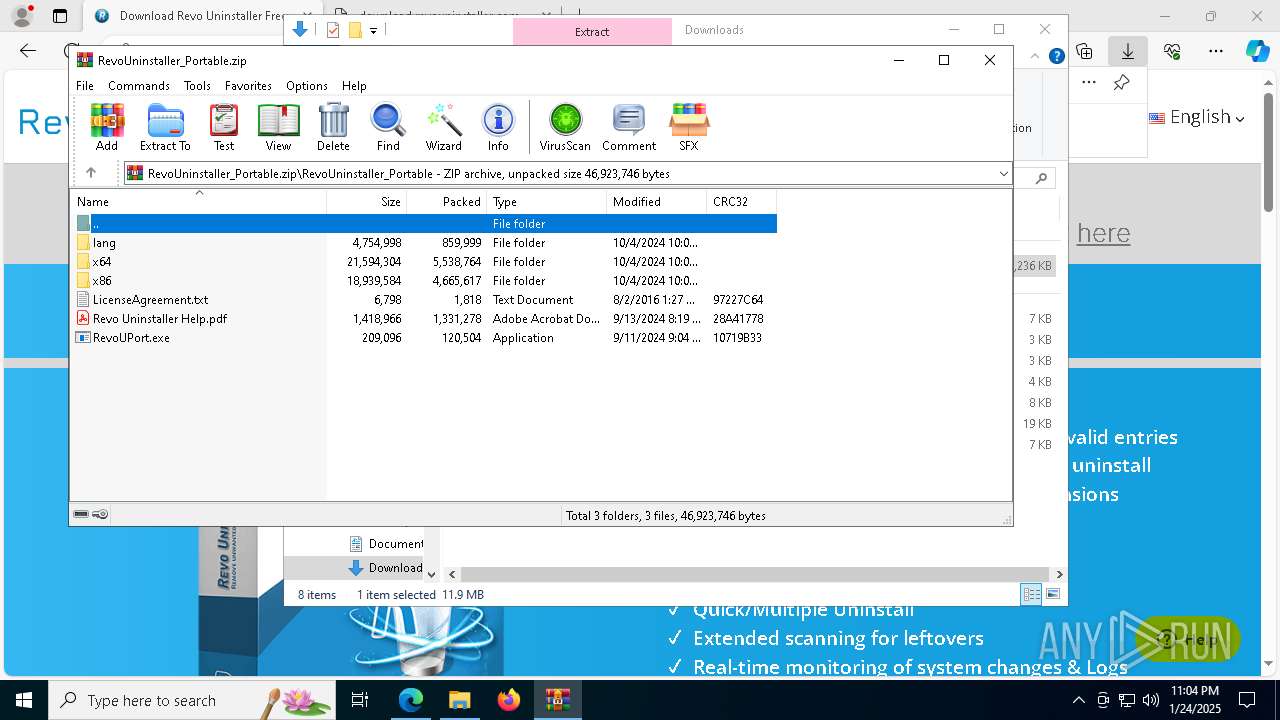1280x720 pixels.
Task: Open the notifications center icon
Action: click(1247, 700)
